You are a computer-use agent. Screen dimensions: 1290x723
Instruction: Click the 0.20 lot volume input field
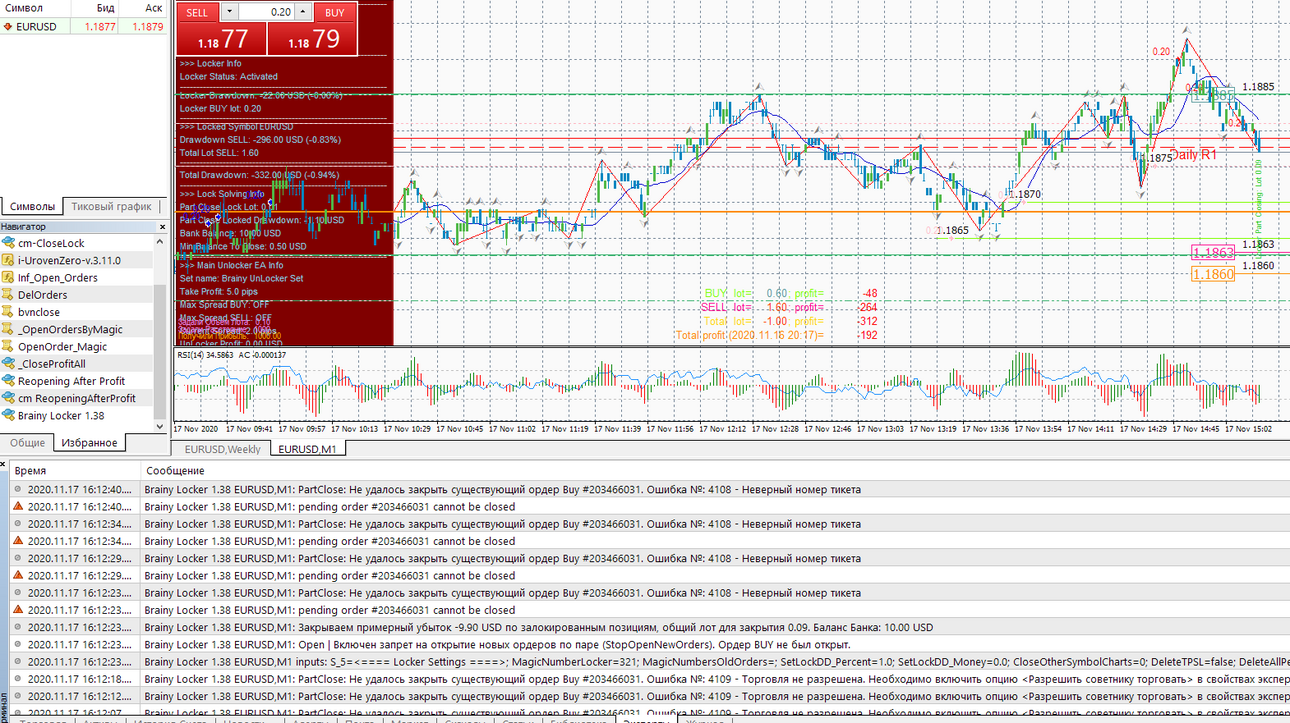[266, 12]
